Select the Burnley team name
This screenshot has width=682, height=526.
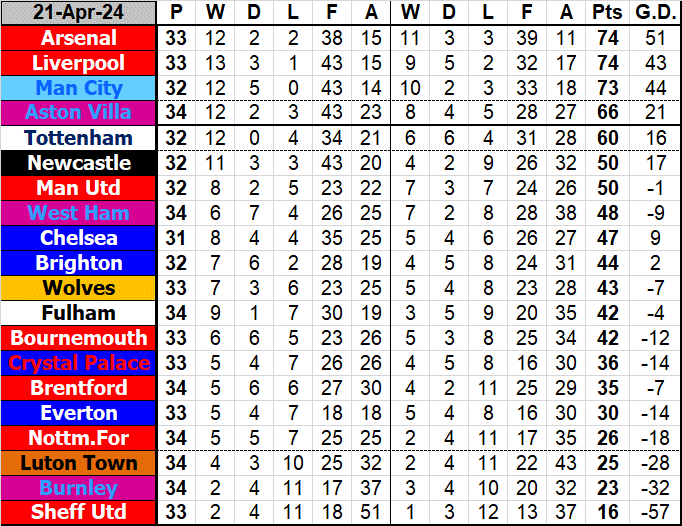(x=78, y=488)
